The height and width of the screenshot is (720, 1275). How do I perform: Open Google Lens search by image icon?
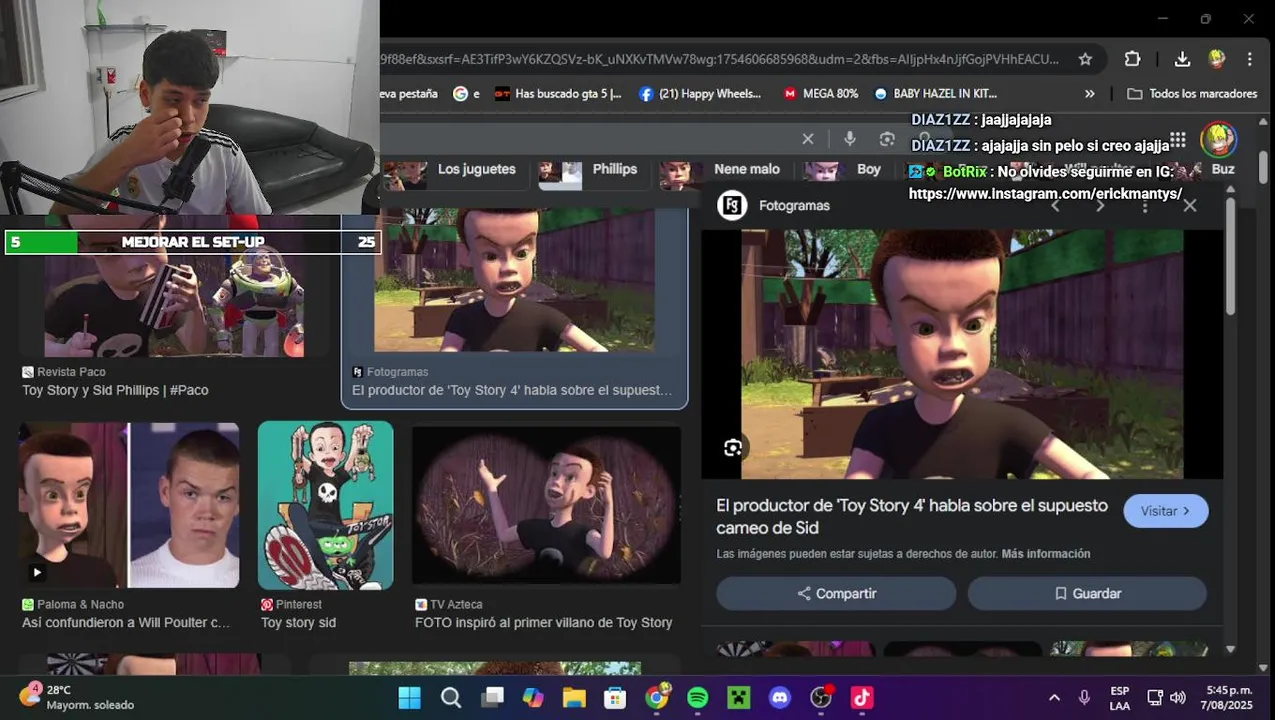(x=887, y=139)
